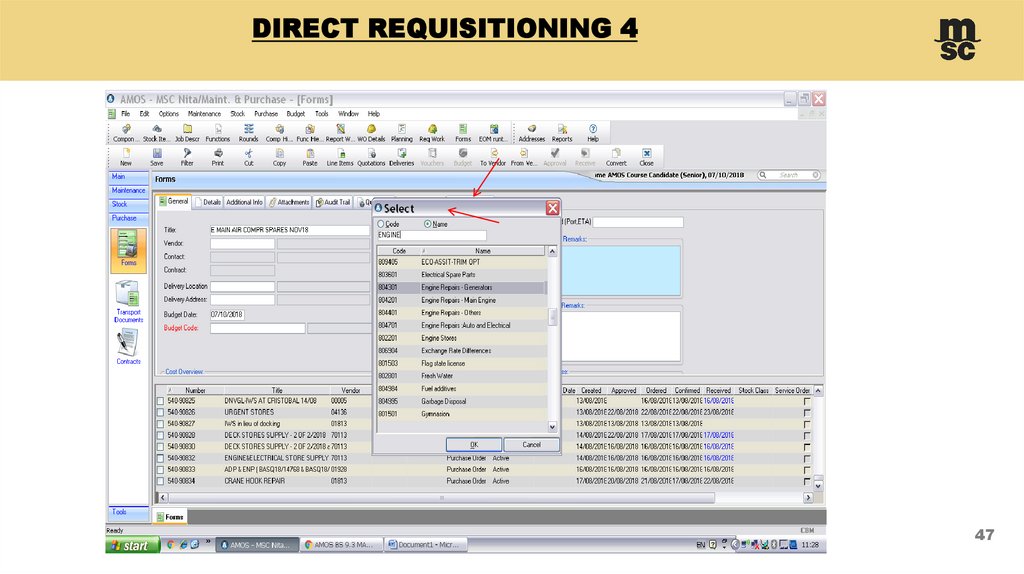
Task: Tick checkbox for form 540-90825
Action: tap(160, 401)
